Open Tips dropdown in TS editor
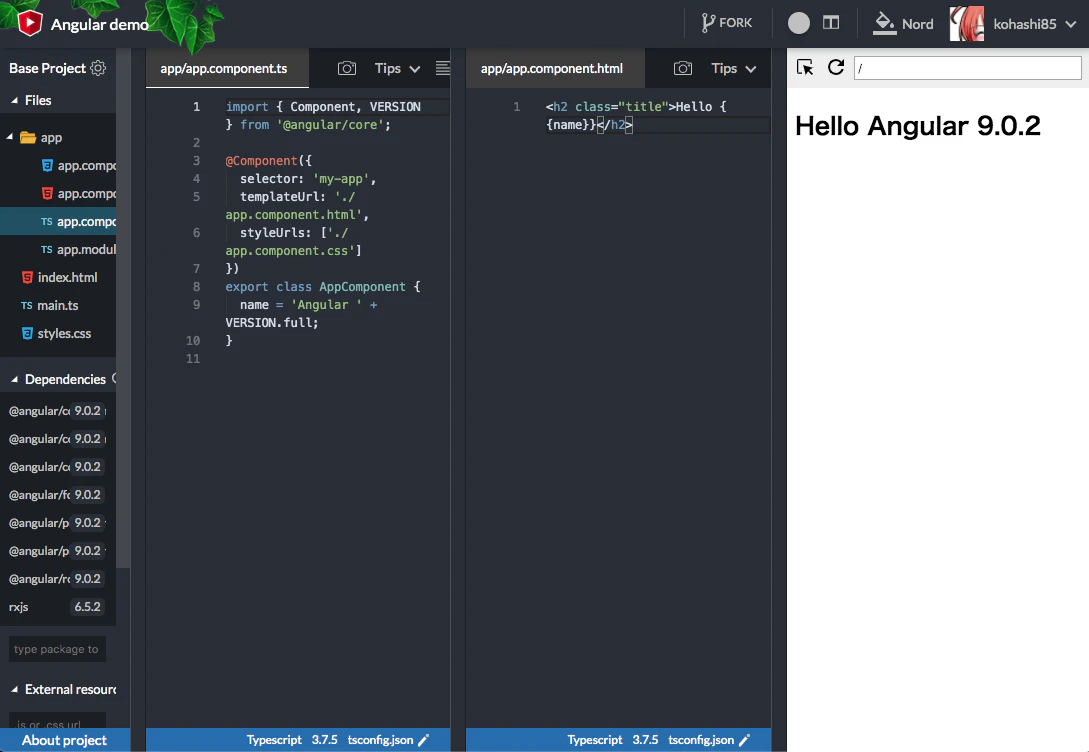This screenshot has height=752, width=1089. (x=397, y=68)
